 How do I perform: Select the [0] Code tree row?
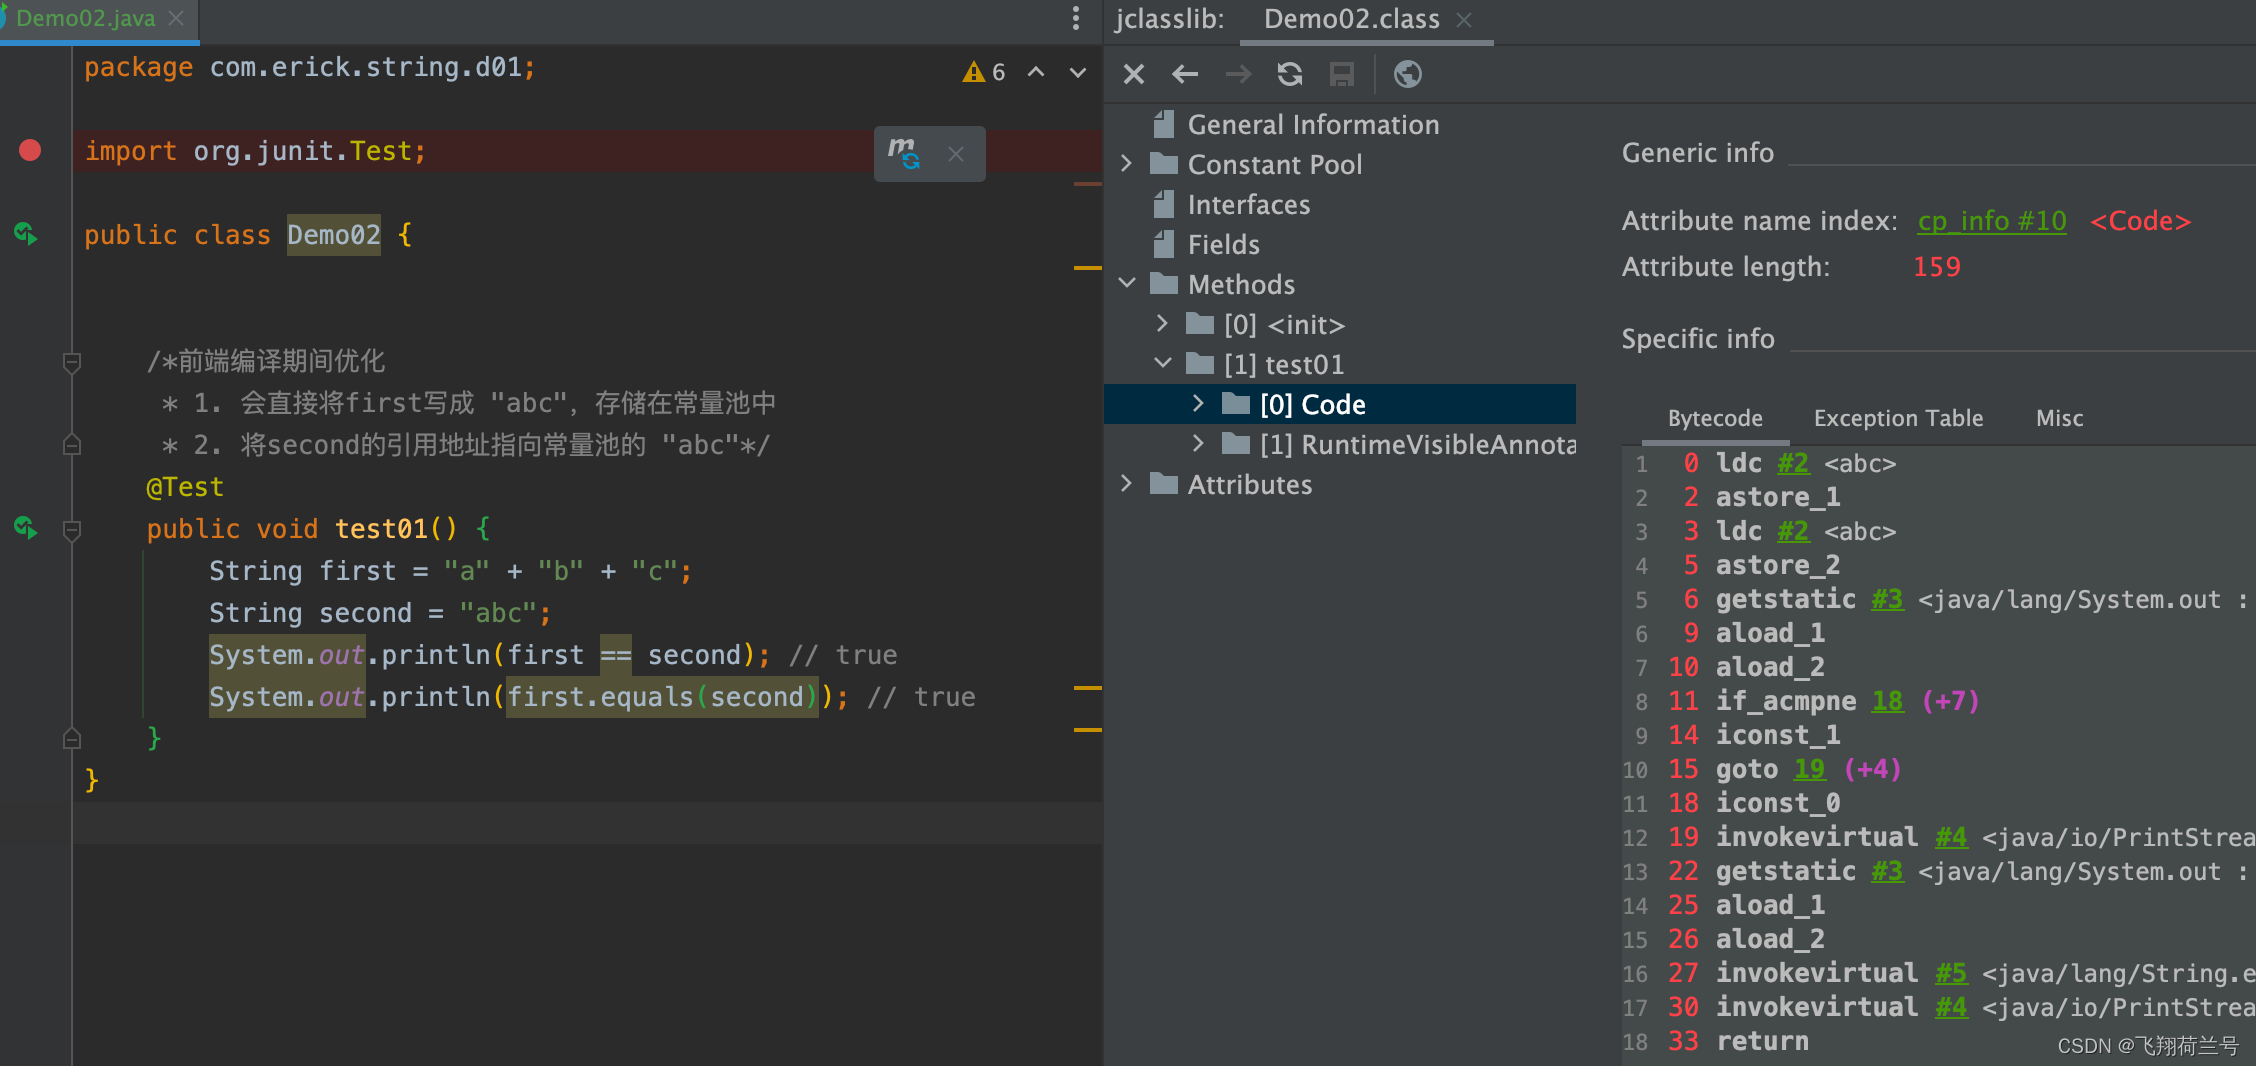pyautogui.click(x=1340, y=404)
